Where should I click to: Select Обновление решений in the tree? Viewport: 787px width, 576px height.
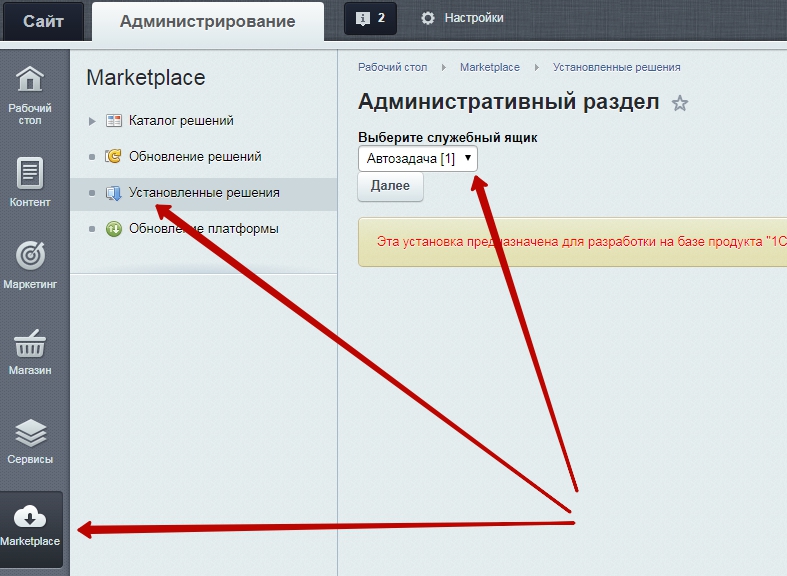194,157
